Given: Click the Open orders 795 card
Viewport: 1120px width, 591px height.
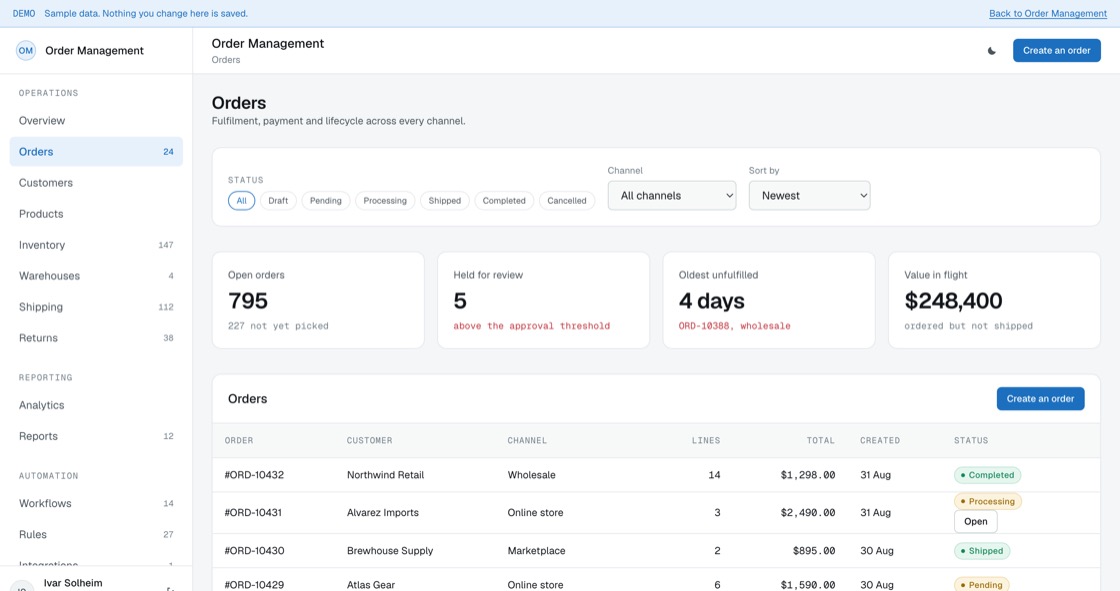Looking at the screenshot, I should 318,300.
